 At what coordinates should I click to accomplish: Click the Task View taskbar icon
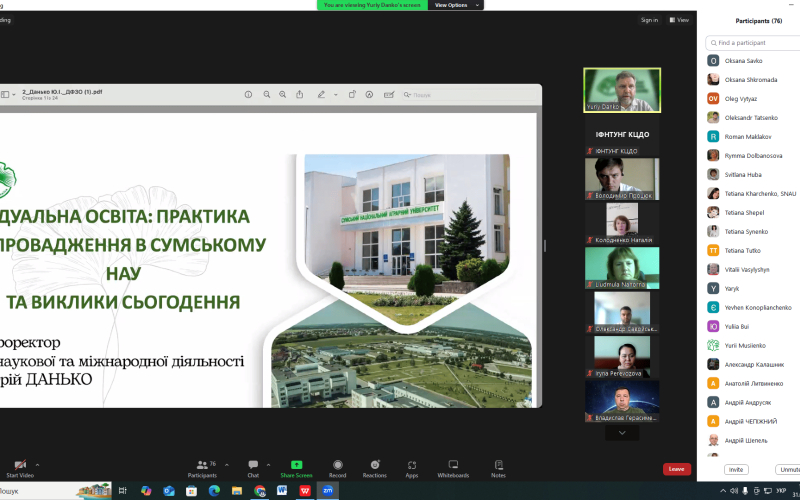coord(122,491)
